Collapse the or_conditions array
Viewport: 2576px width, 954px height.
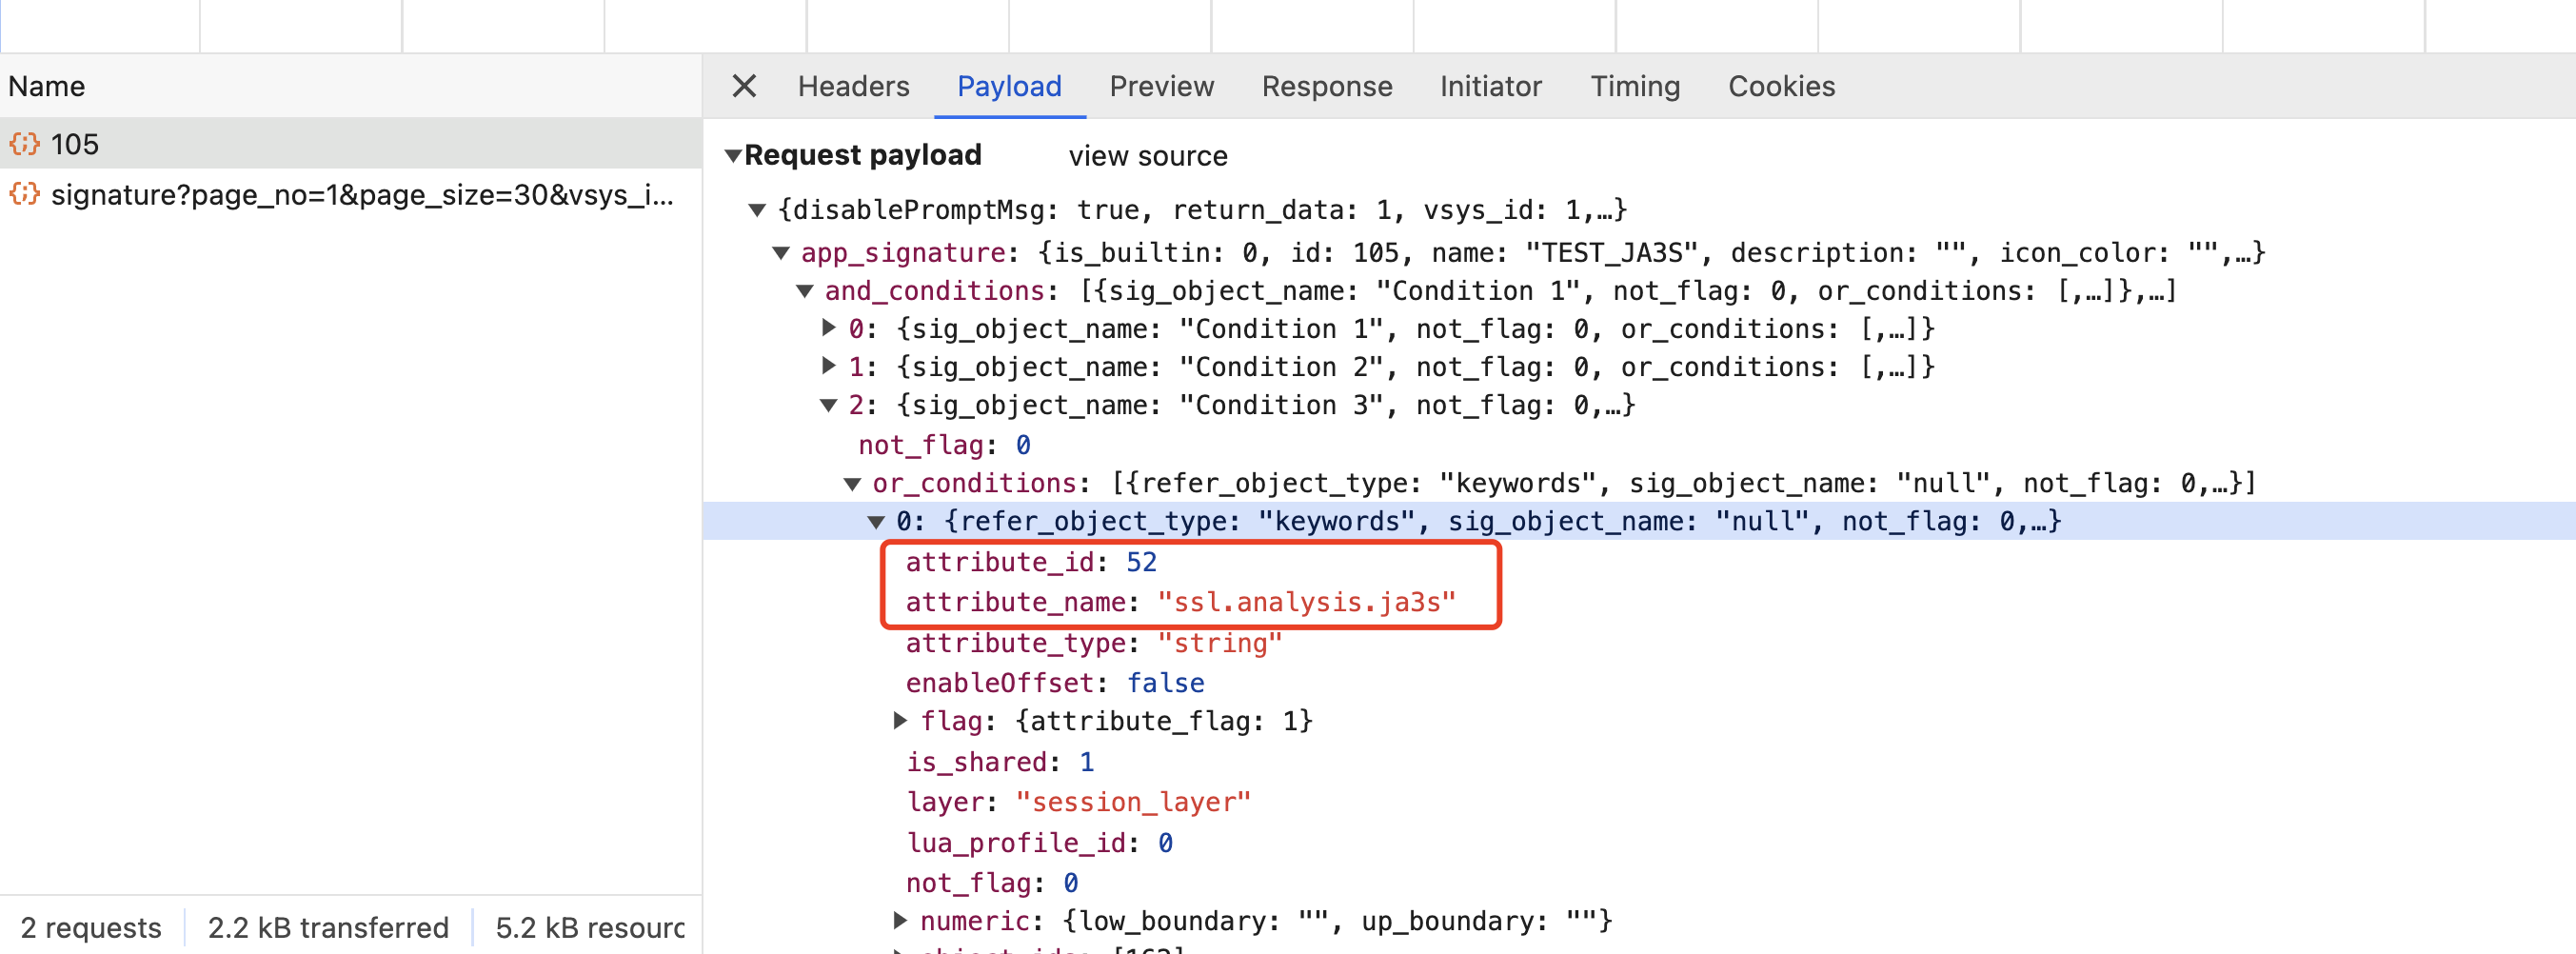tap(852, 484)
